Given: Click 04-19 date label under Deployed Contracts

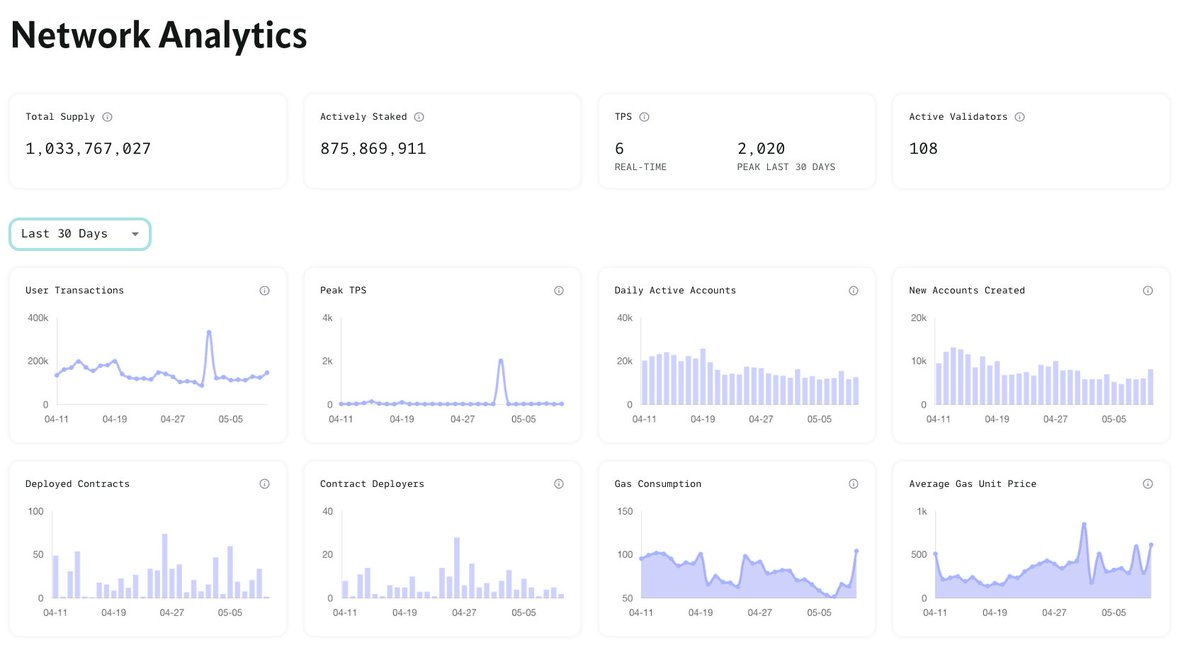Looking at the screenshot, I should coord(113,613).
